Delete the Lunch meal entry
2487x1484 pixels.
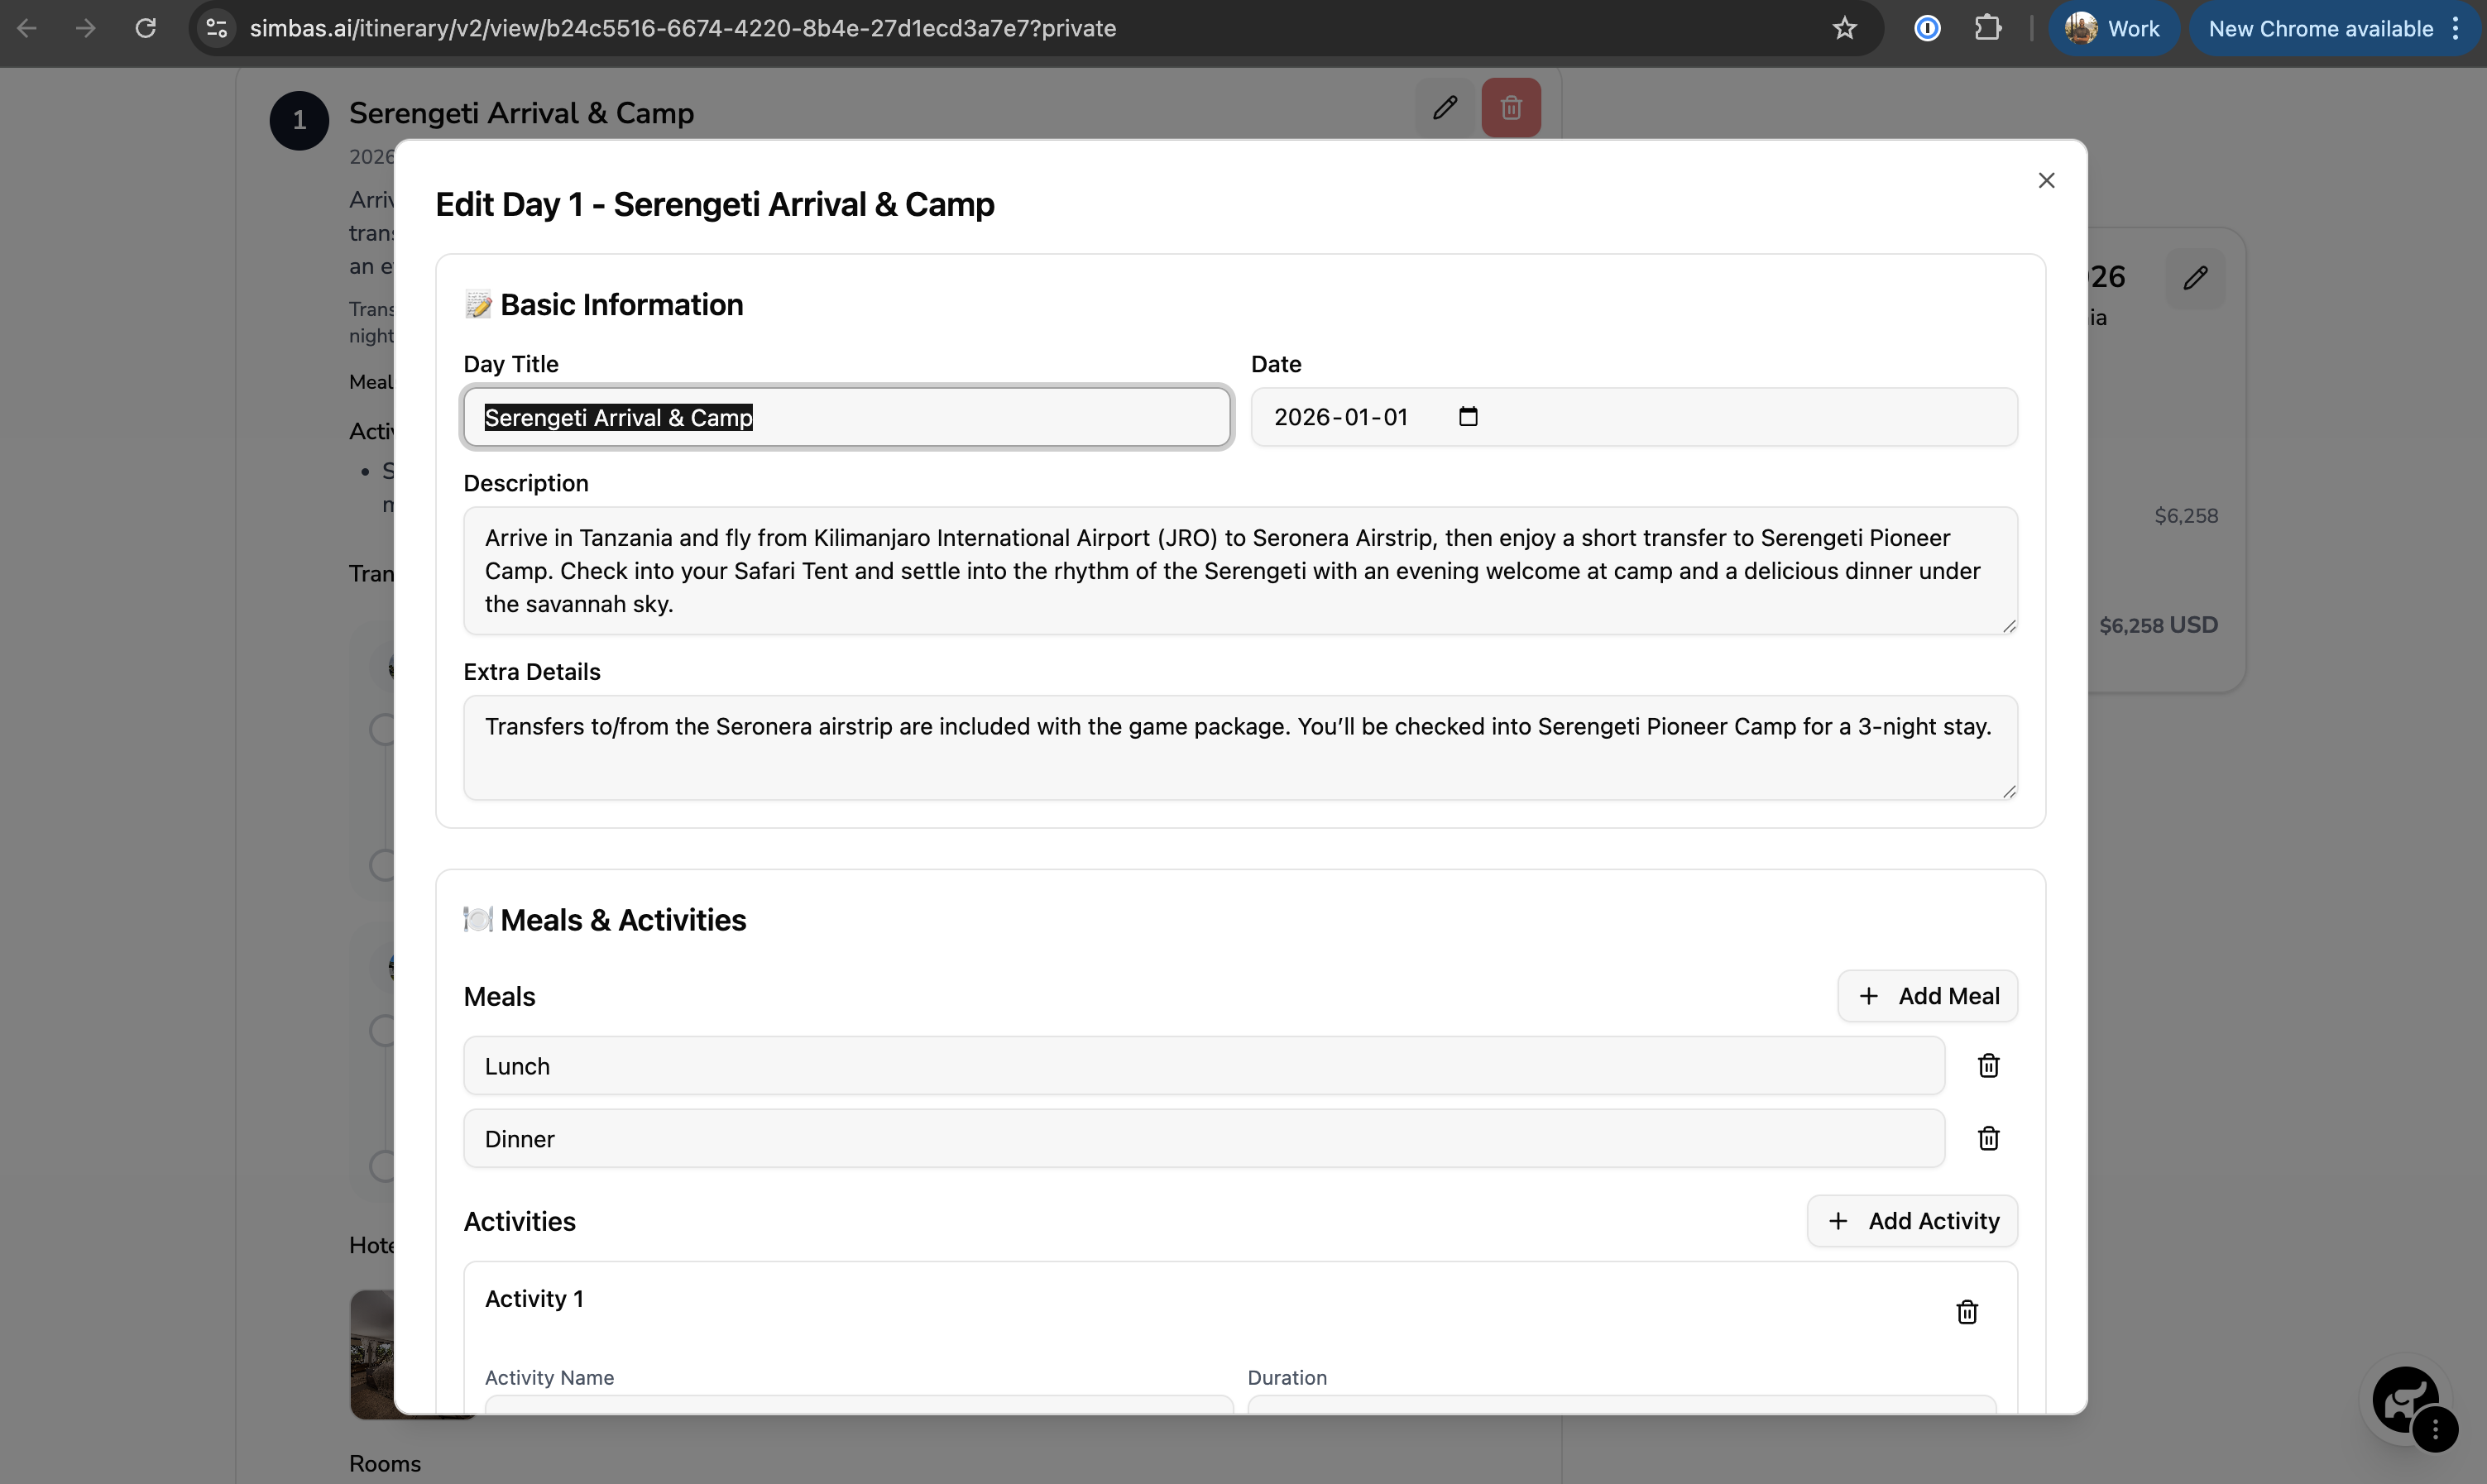coord(1988,1066)
